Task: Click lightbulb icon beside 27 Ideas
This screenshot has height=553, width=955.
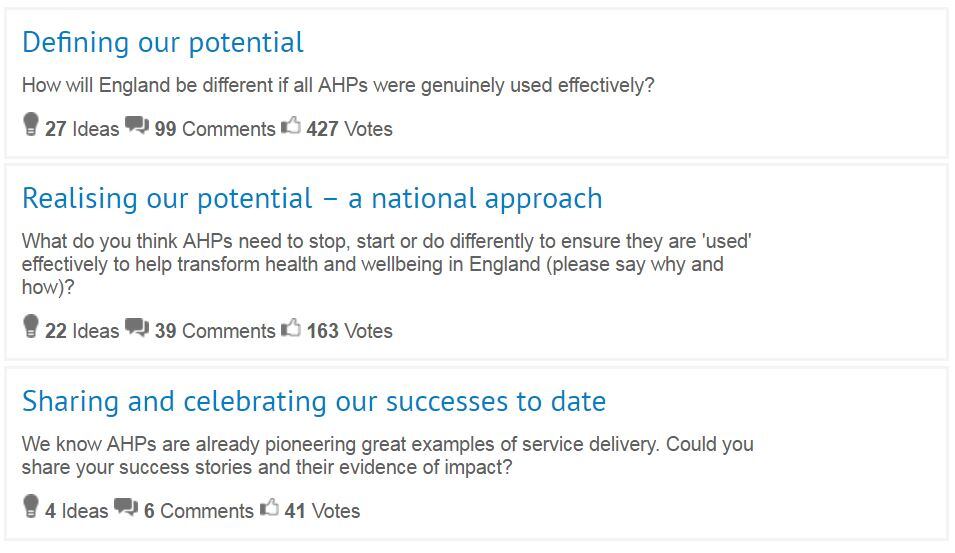Action: (x=31, y=124)
